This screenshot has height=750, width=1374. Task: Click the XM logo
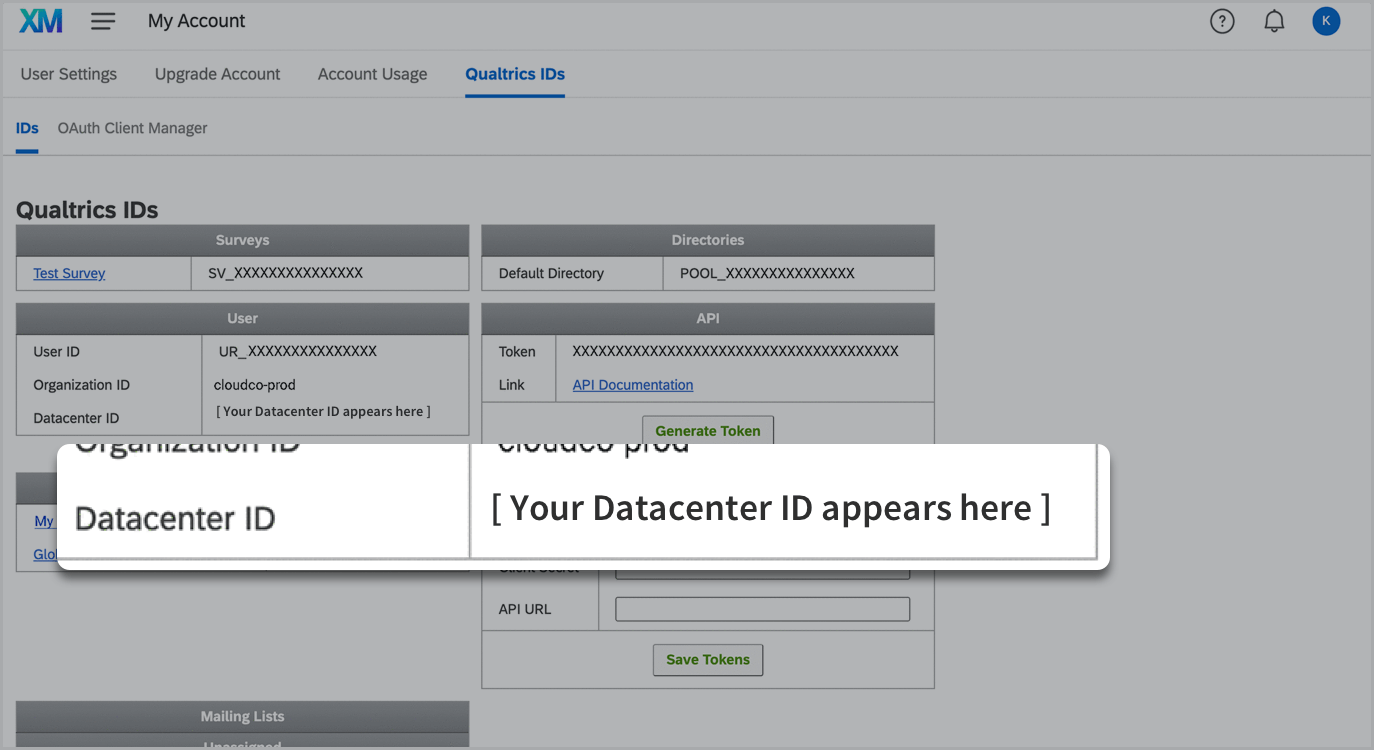(41, 21)
